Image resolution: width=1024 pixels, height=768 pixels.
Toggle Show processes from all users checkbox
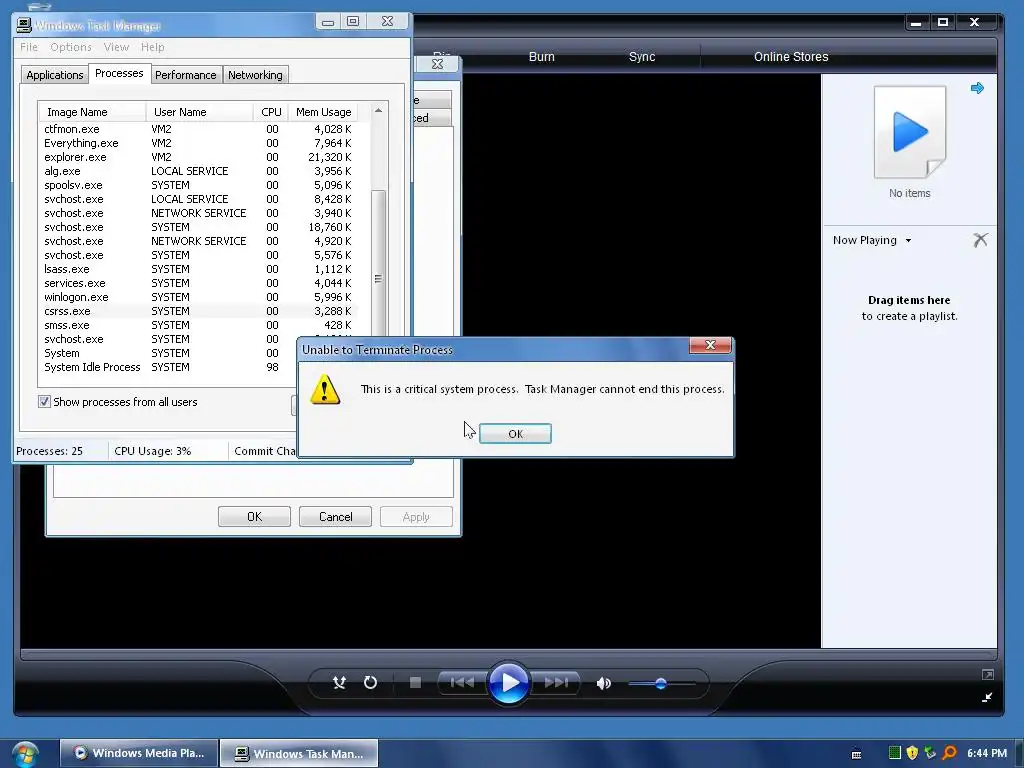click(x=44, y=402)
